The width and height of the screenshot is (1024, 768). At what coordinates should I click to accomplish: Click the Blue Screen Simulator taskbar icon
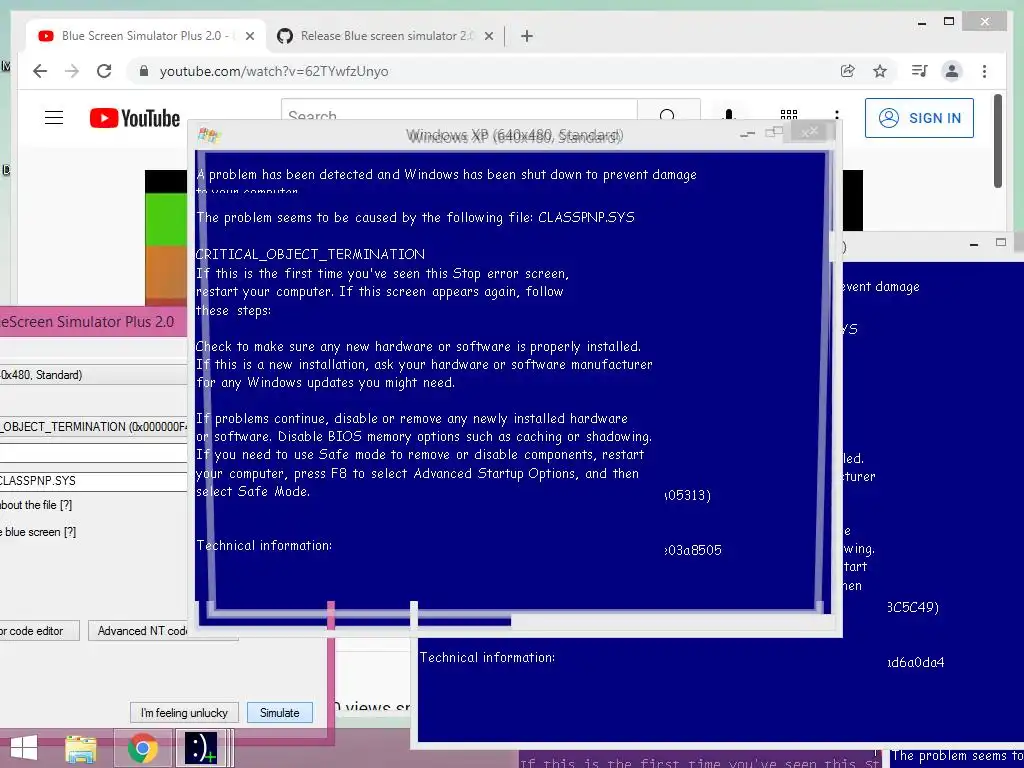(200, 748)
